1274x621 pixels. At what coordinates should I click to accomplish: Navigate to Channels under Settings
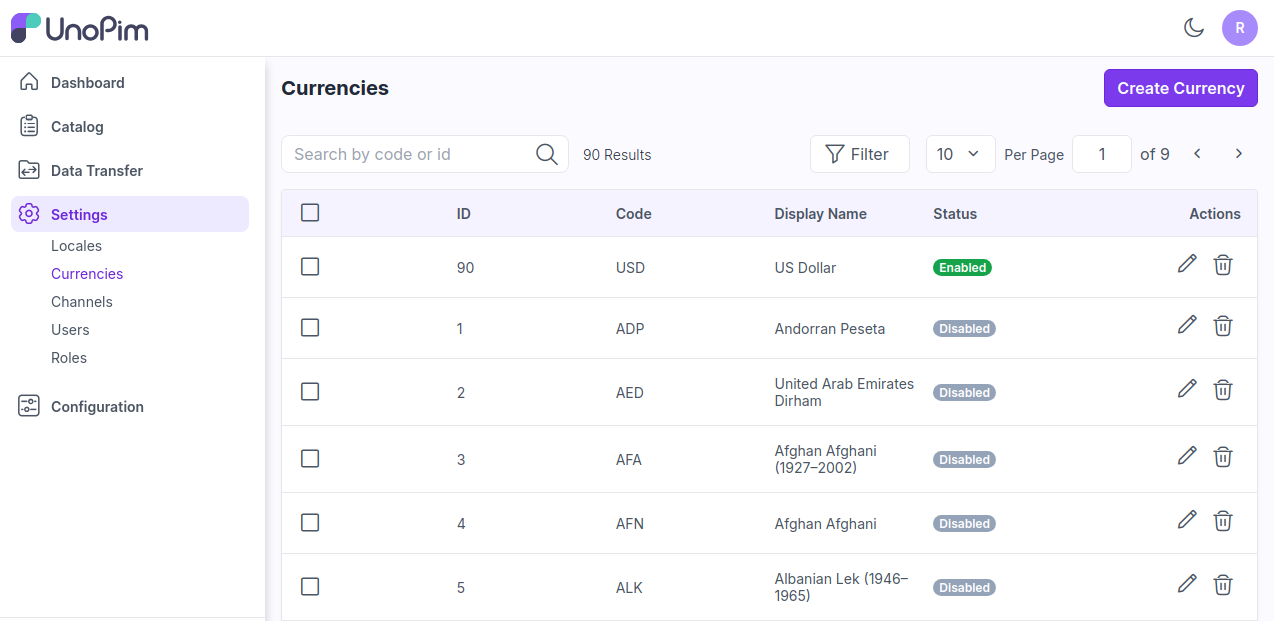[82, 302]
